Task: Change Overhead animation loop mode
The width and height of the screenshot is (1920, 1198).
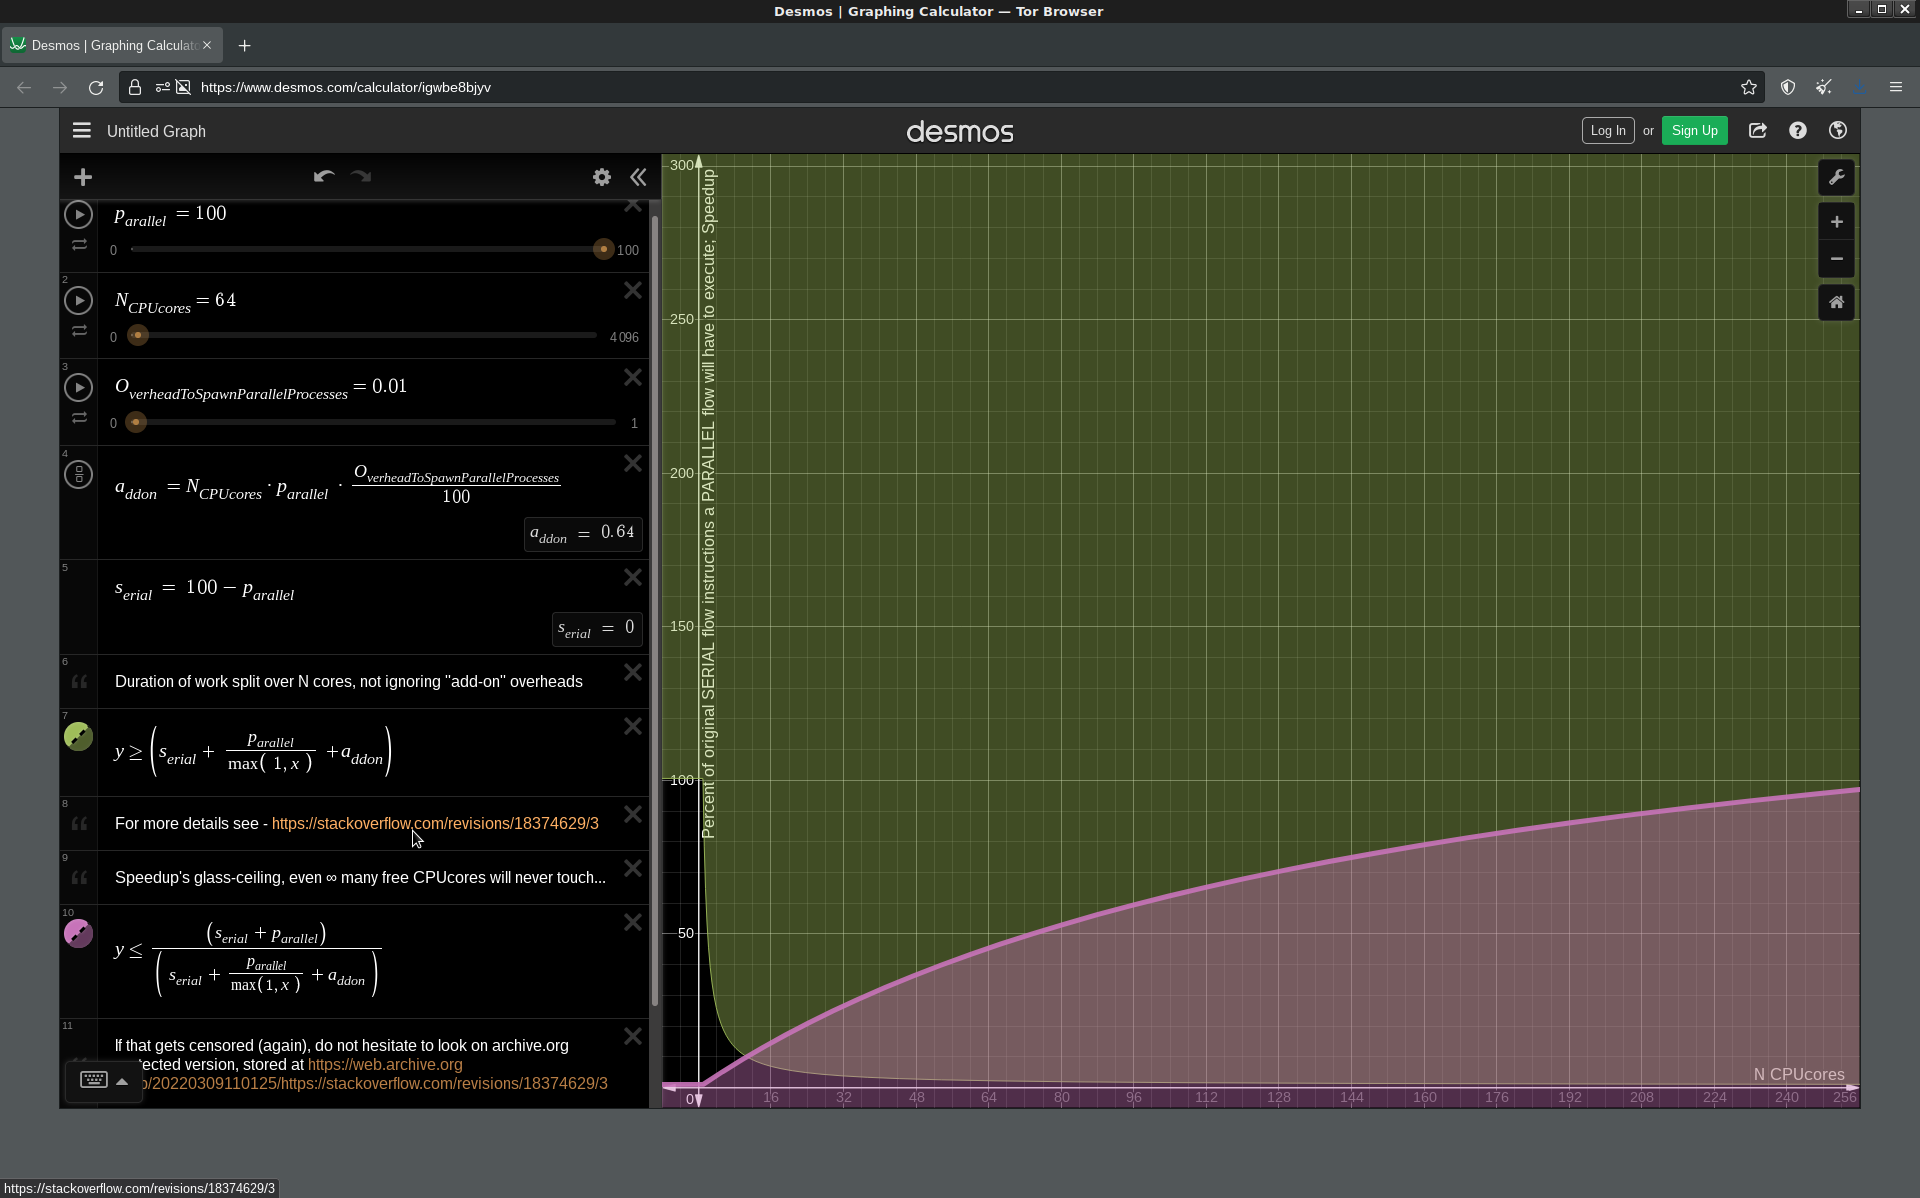Action: tap(79, 418)
